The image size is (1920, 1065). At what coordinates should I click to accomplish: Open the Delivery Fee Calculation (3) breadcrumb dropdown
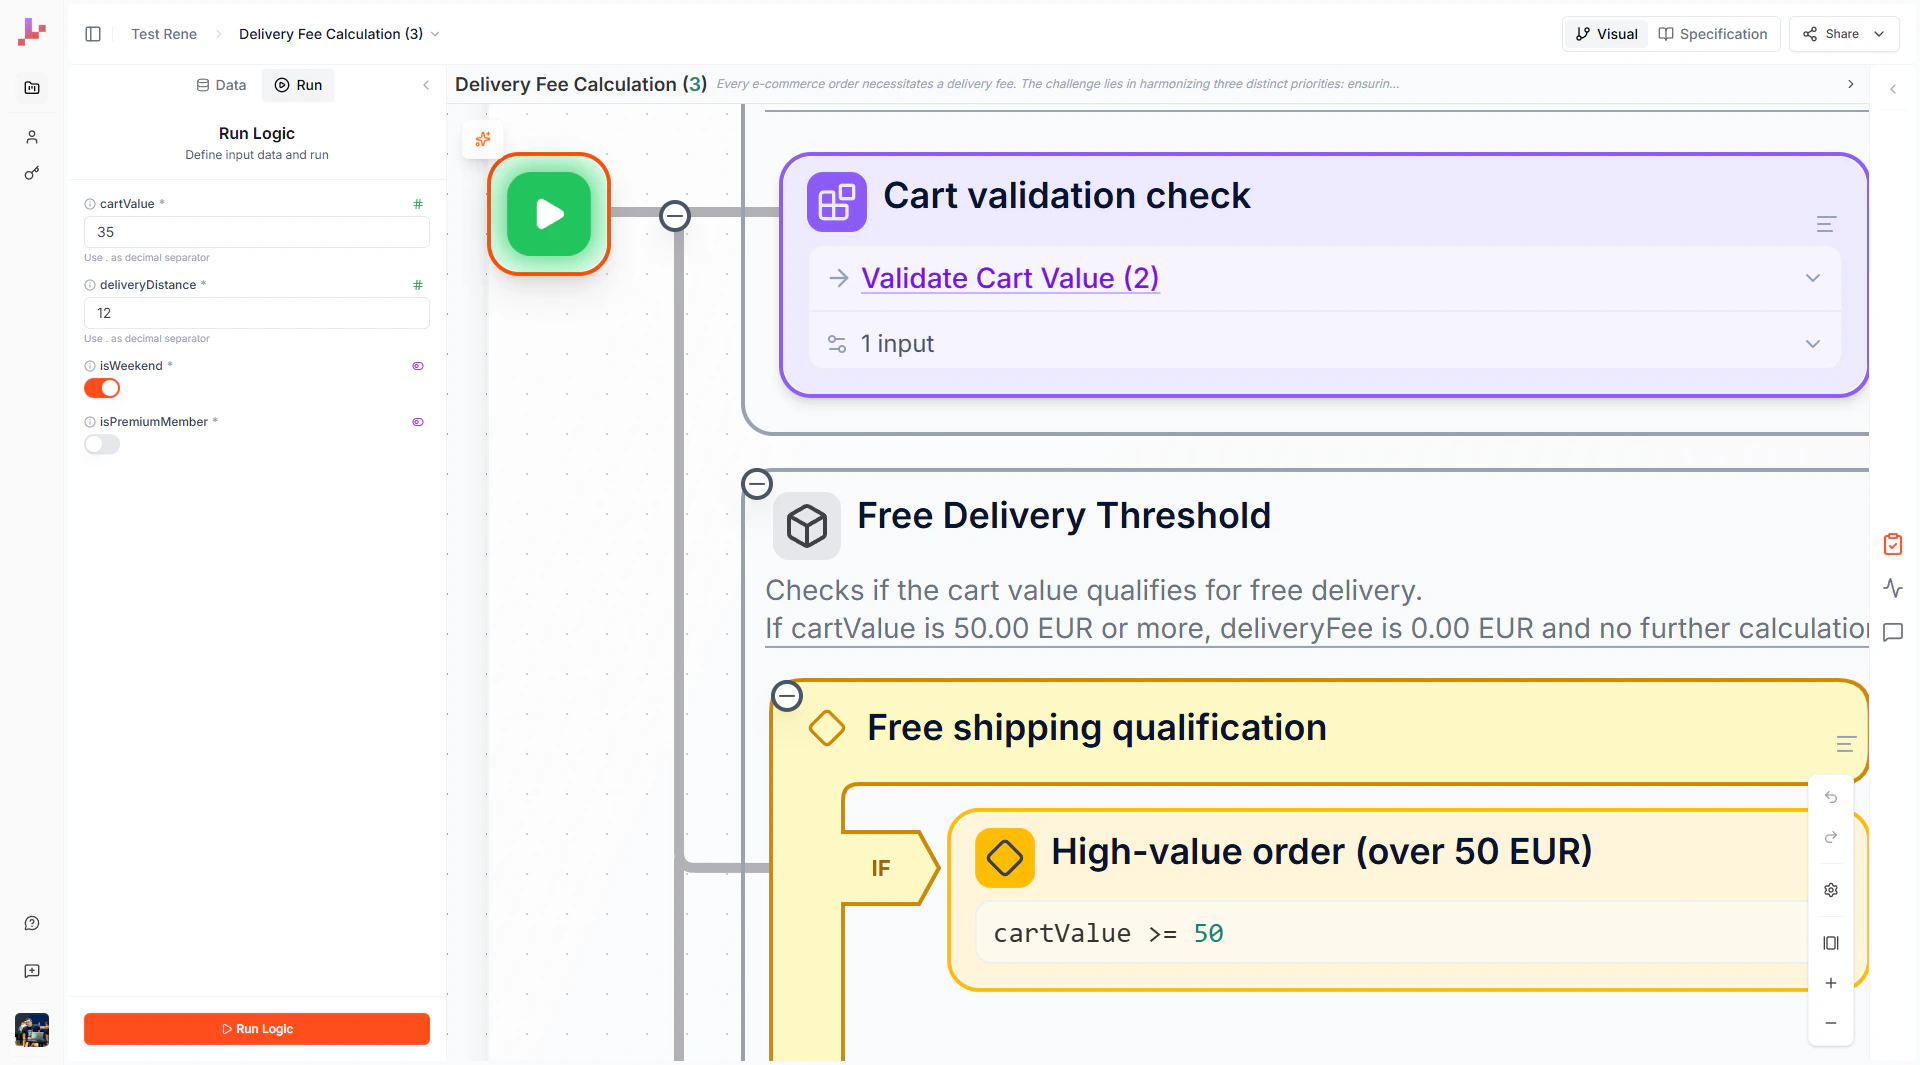[435, 34]
